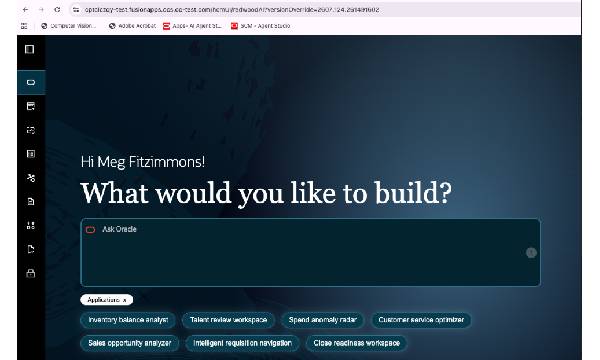Select the Spend anomaly radar suggestion
Image resolution: width=600 pixels, height=360 pixels.
[x=323, y=320]
